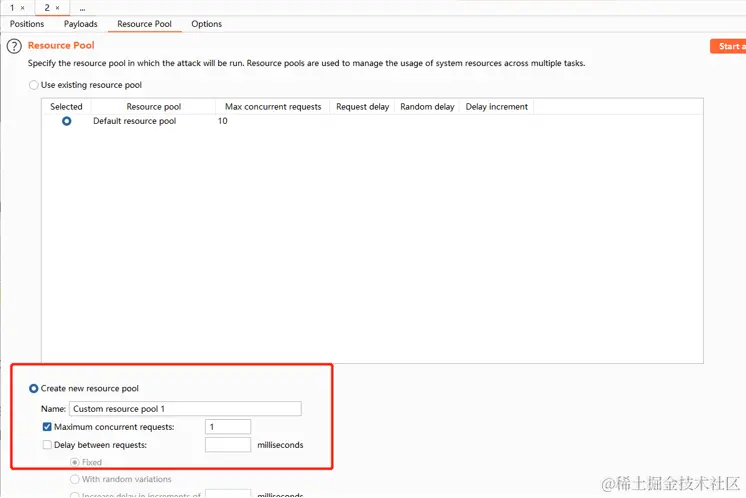The width and height of the screenshot is (746, 498).
Task: Open a new attack tab via the … tab
Action: tap(82, 8)
